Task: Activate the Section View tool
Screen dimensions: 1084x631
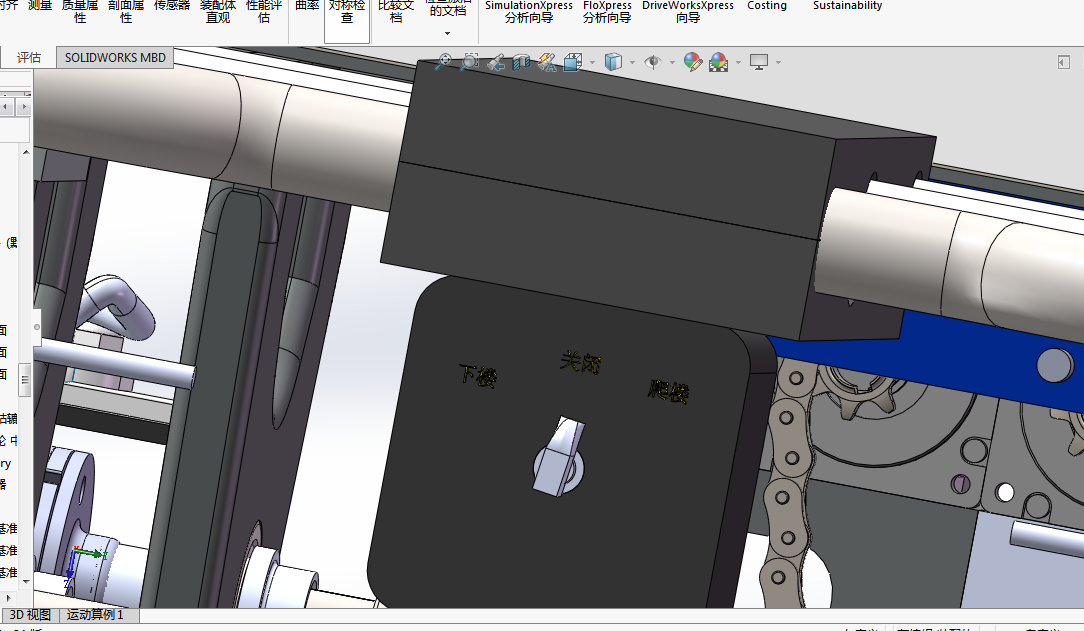Action: (520, 62)
